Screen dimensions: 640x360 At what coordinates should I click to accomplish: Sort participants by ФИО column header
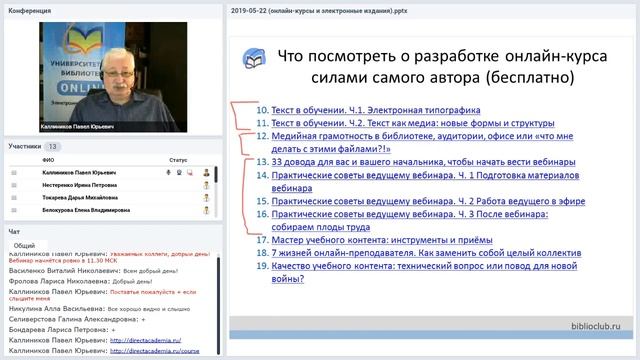click(48, 160)
